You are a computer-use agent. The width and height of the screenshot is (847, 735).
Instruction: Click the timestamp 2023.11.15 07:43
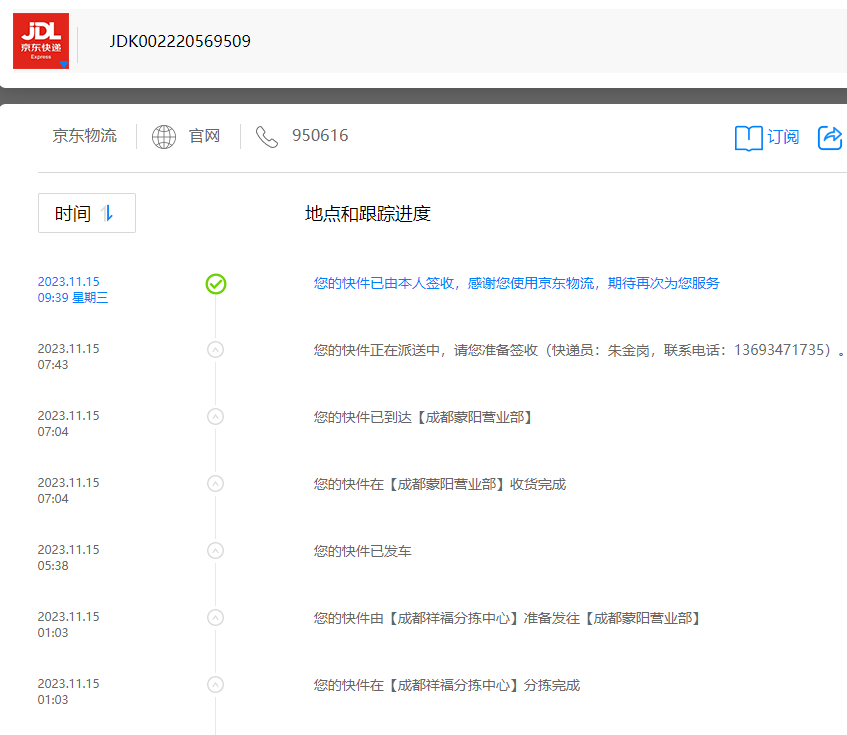click(69, 356)
